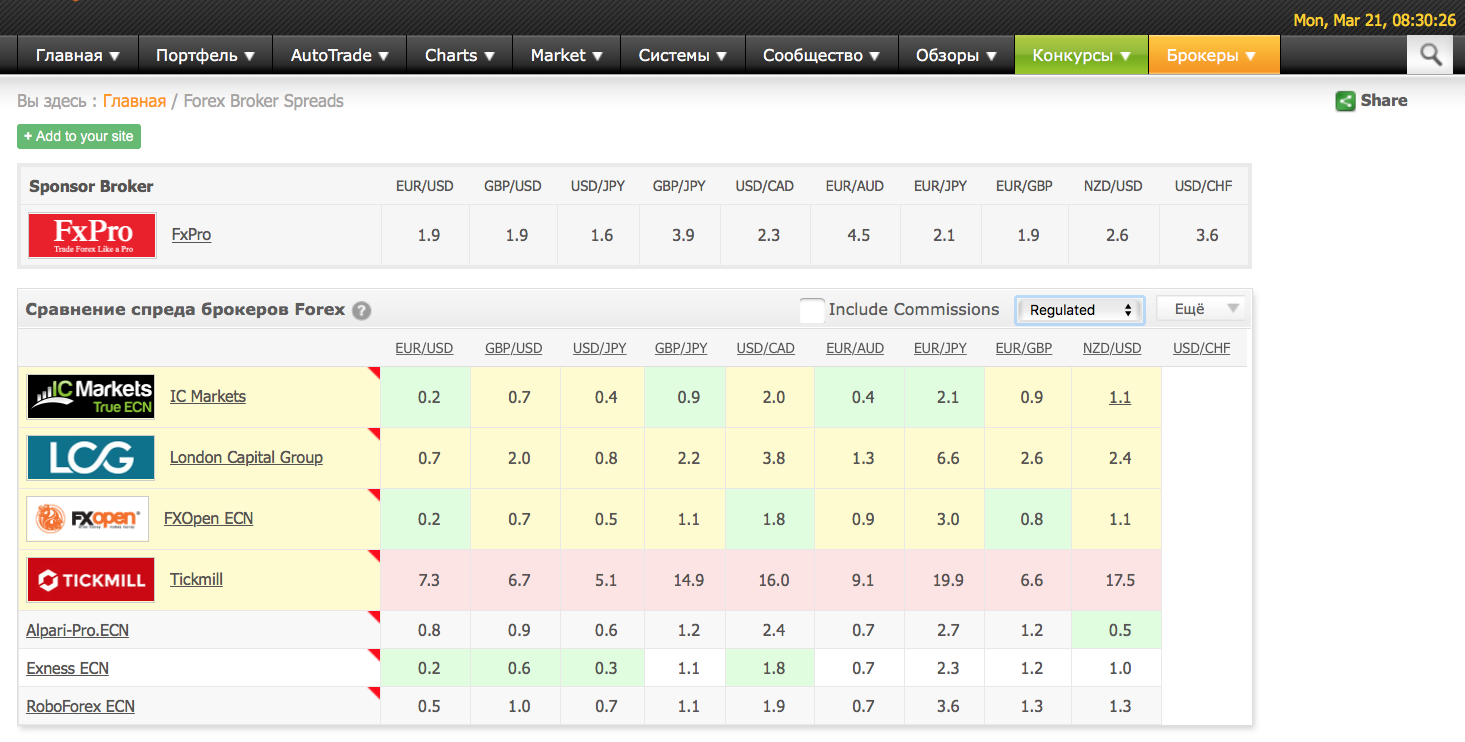Open the help question mark icon
Viewport: 1465px width, 742px height.
pos(362,310)
